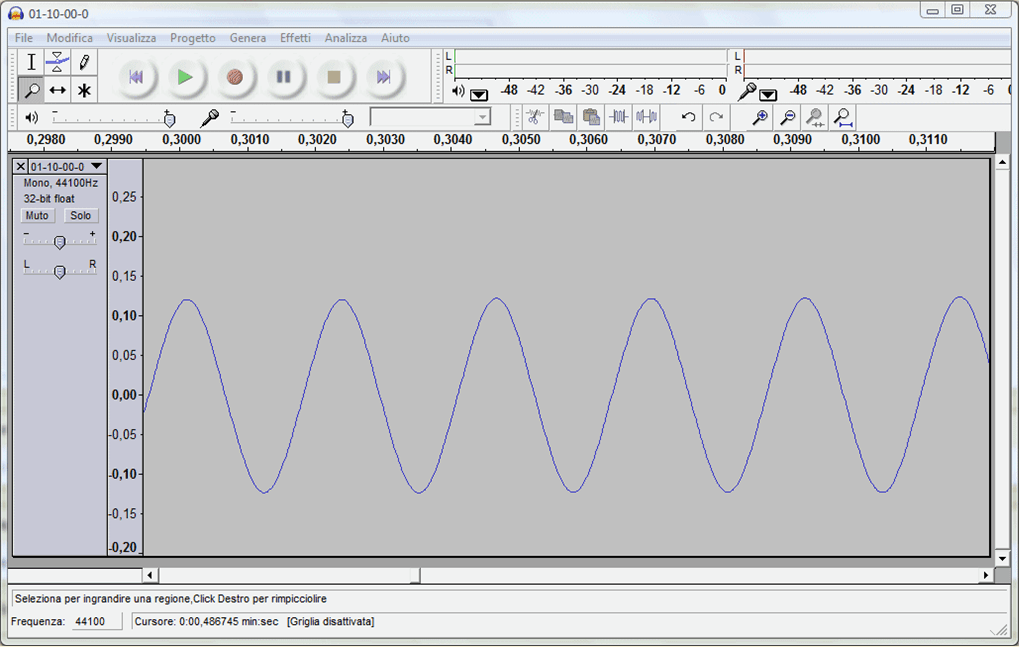
Task: Open the Aiuto menu
Action: pos(395,38)
